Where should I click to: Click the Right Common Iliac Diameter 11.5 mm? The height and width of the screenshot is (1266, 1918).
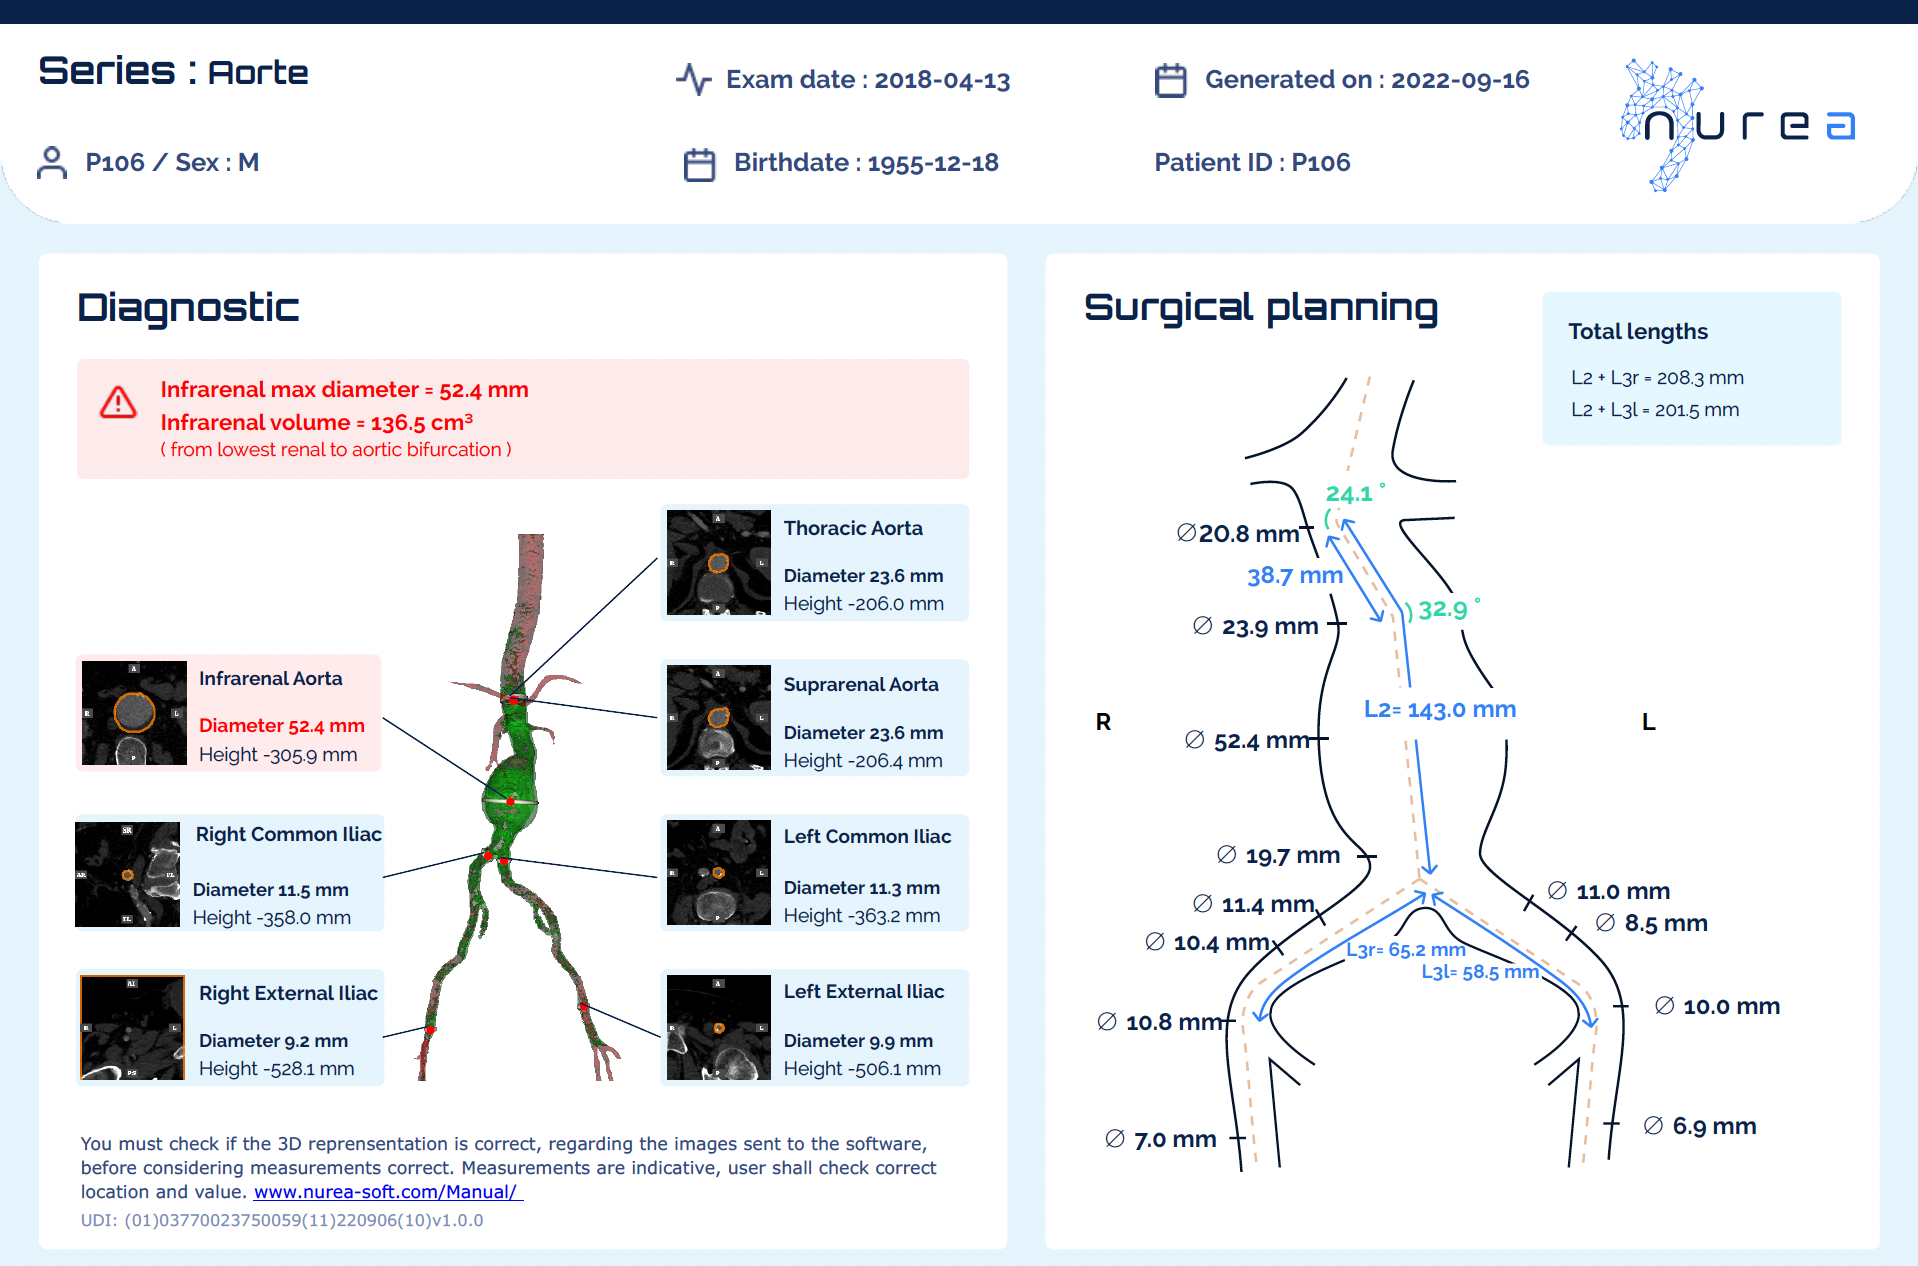(x=270, y=890)
